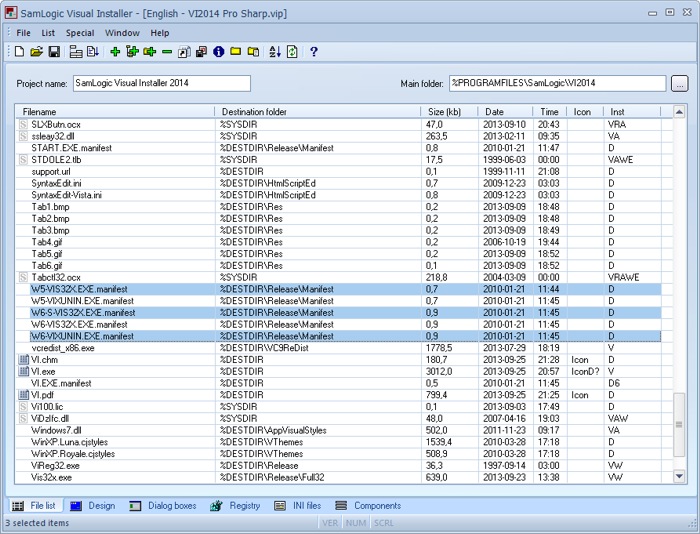The image size is (700, 534).
Task: Add a folder with the folder-plus icon
Action: click(x=150, y=52)
